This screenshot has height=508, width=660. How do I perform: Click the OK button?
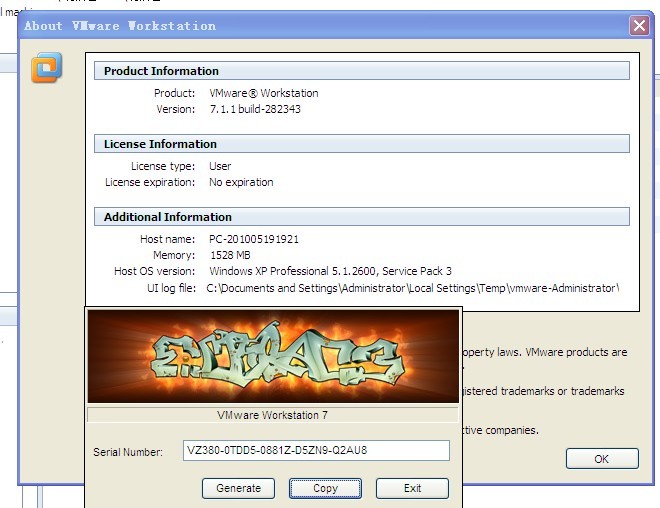pos(602,458)
